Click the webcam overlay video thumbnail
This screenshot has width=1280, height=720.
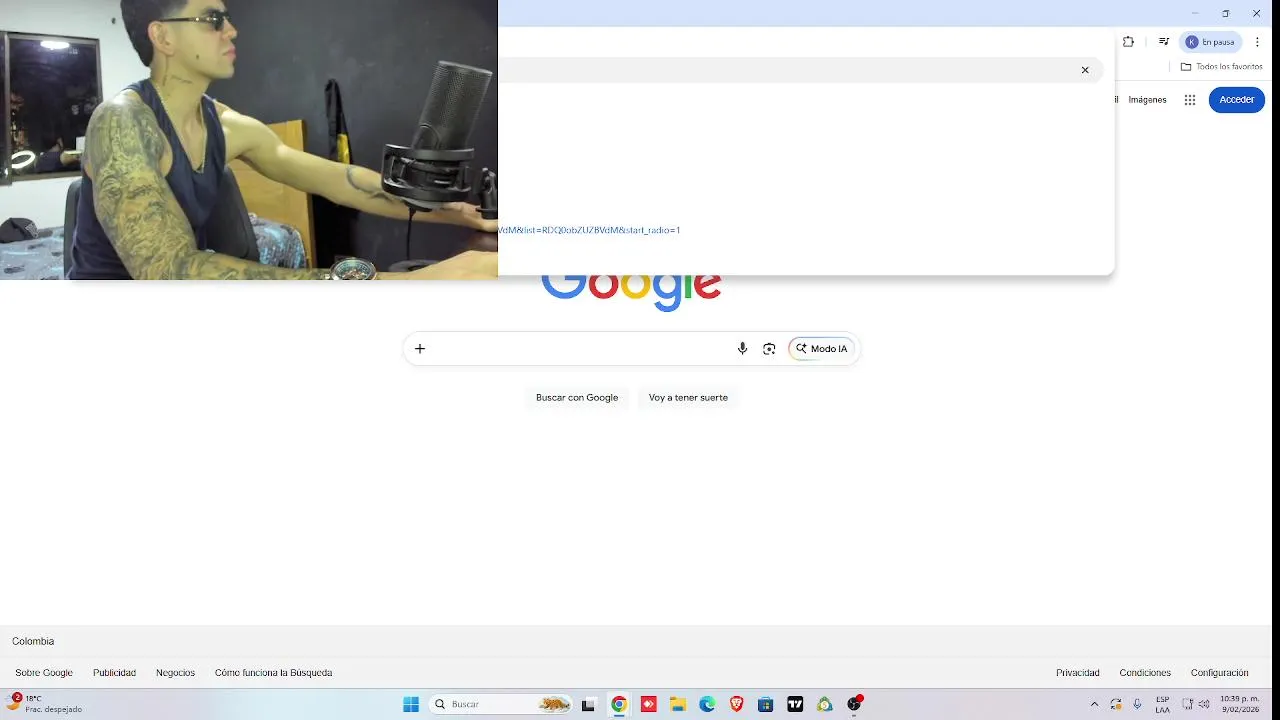pyautogui.click(x=249, y=139)
